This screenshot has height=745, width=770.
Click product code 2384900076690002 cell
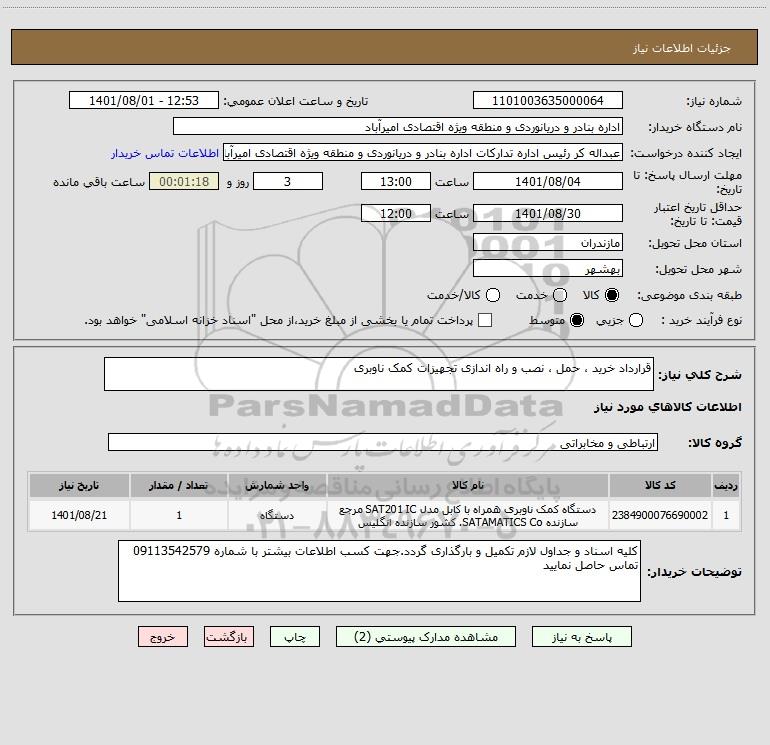660,515
